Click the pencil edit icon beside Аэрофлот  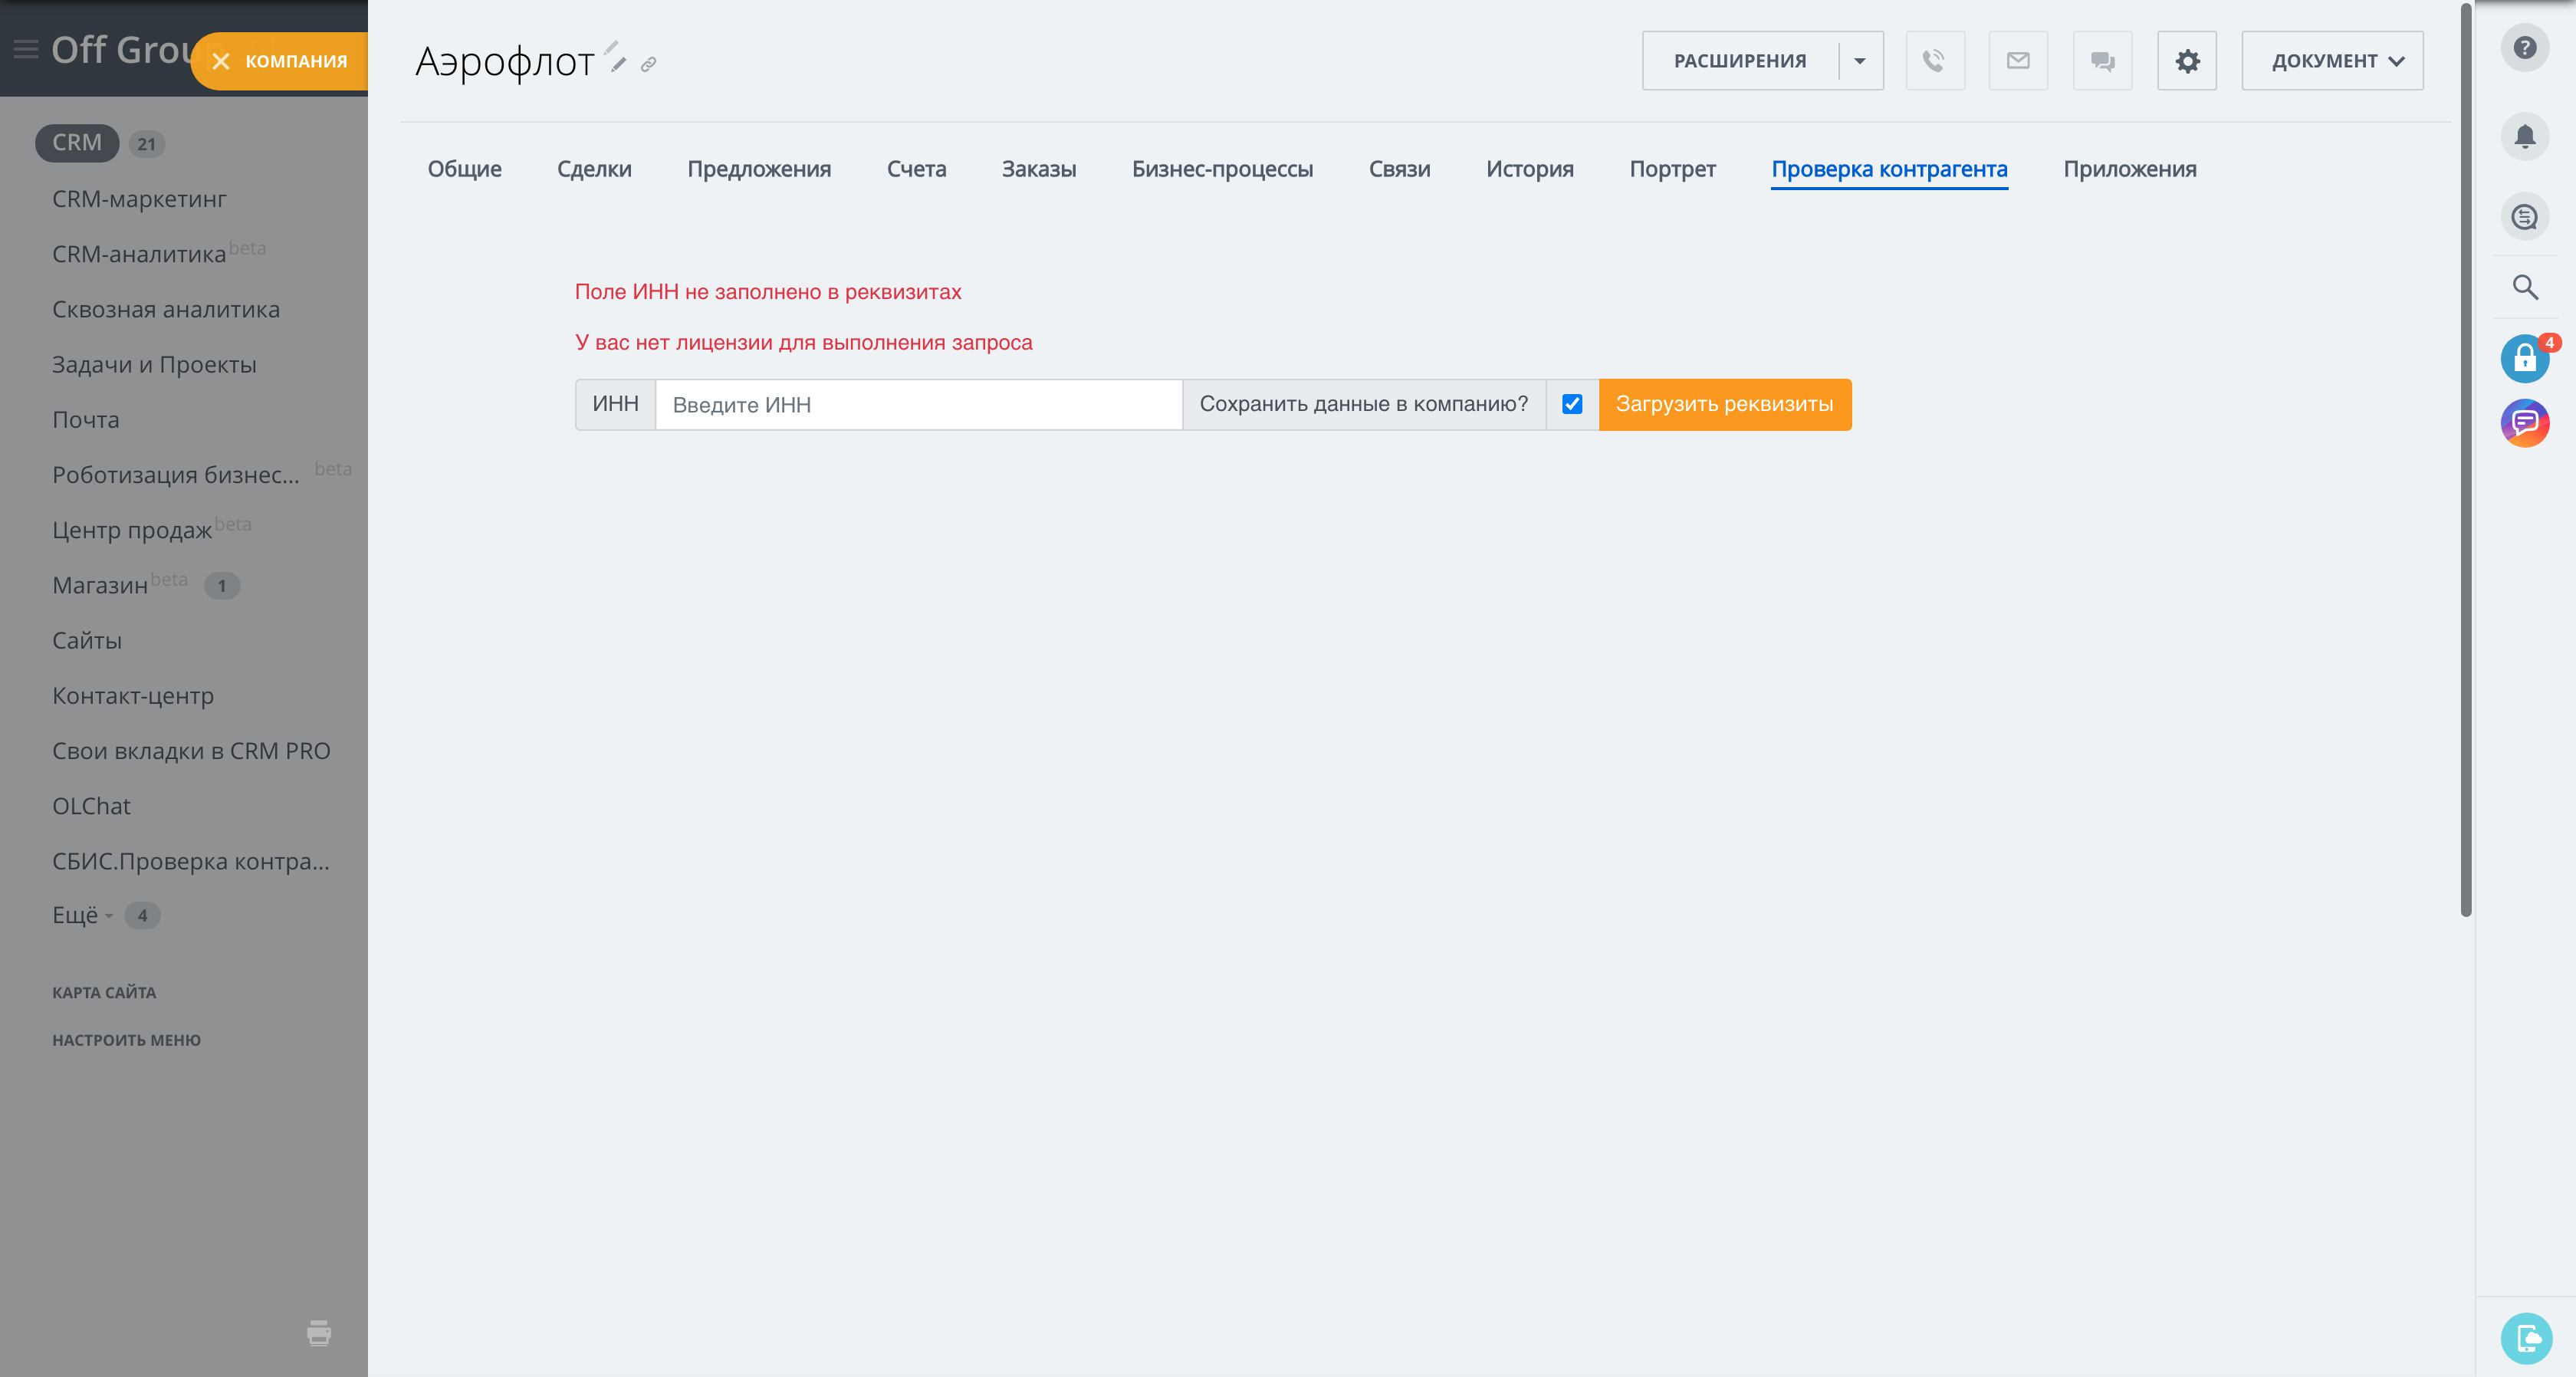pyautogui.click(x=618, y=64)
